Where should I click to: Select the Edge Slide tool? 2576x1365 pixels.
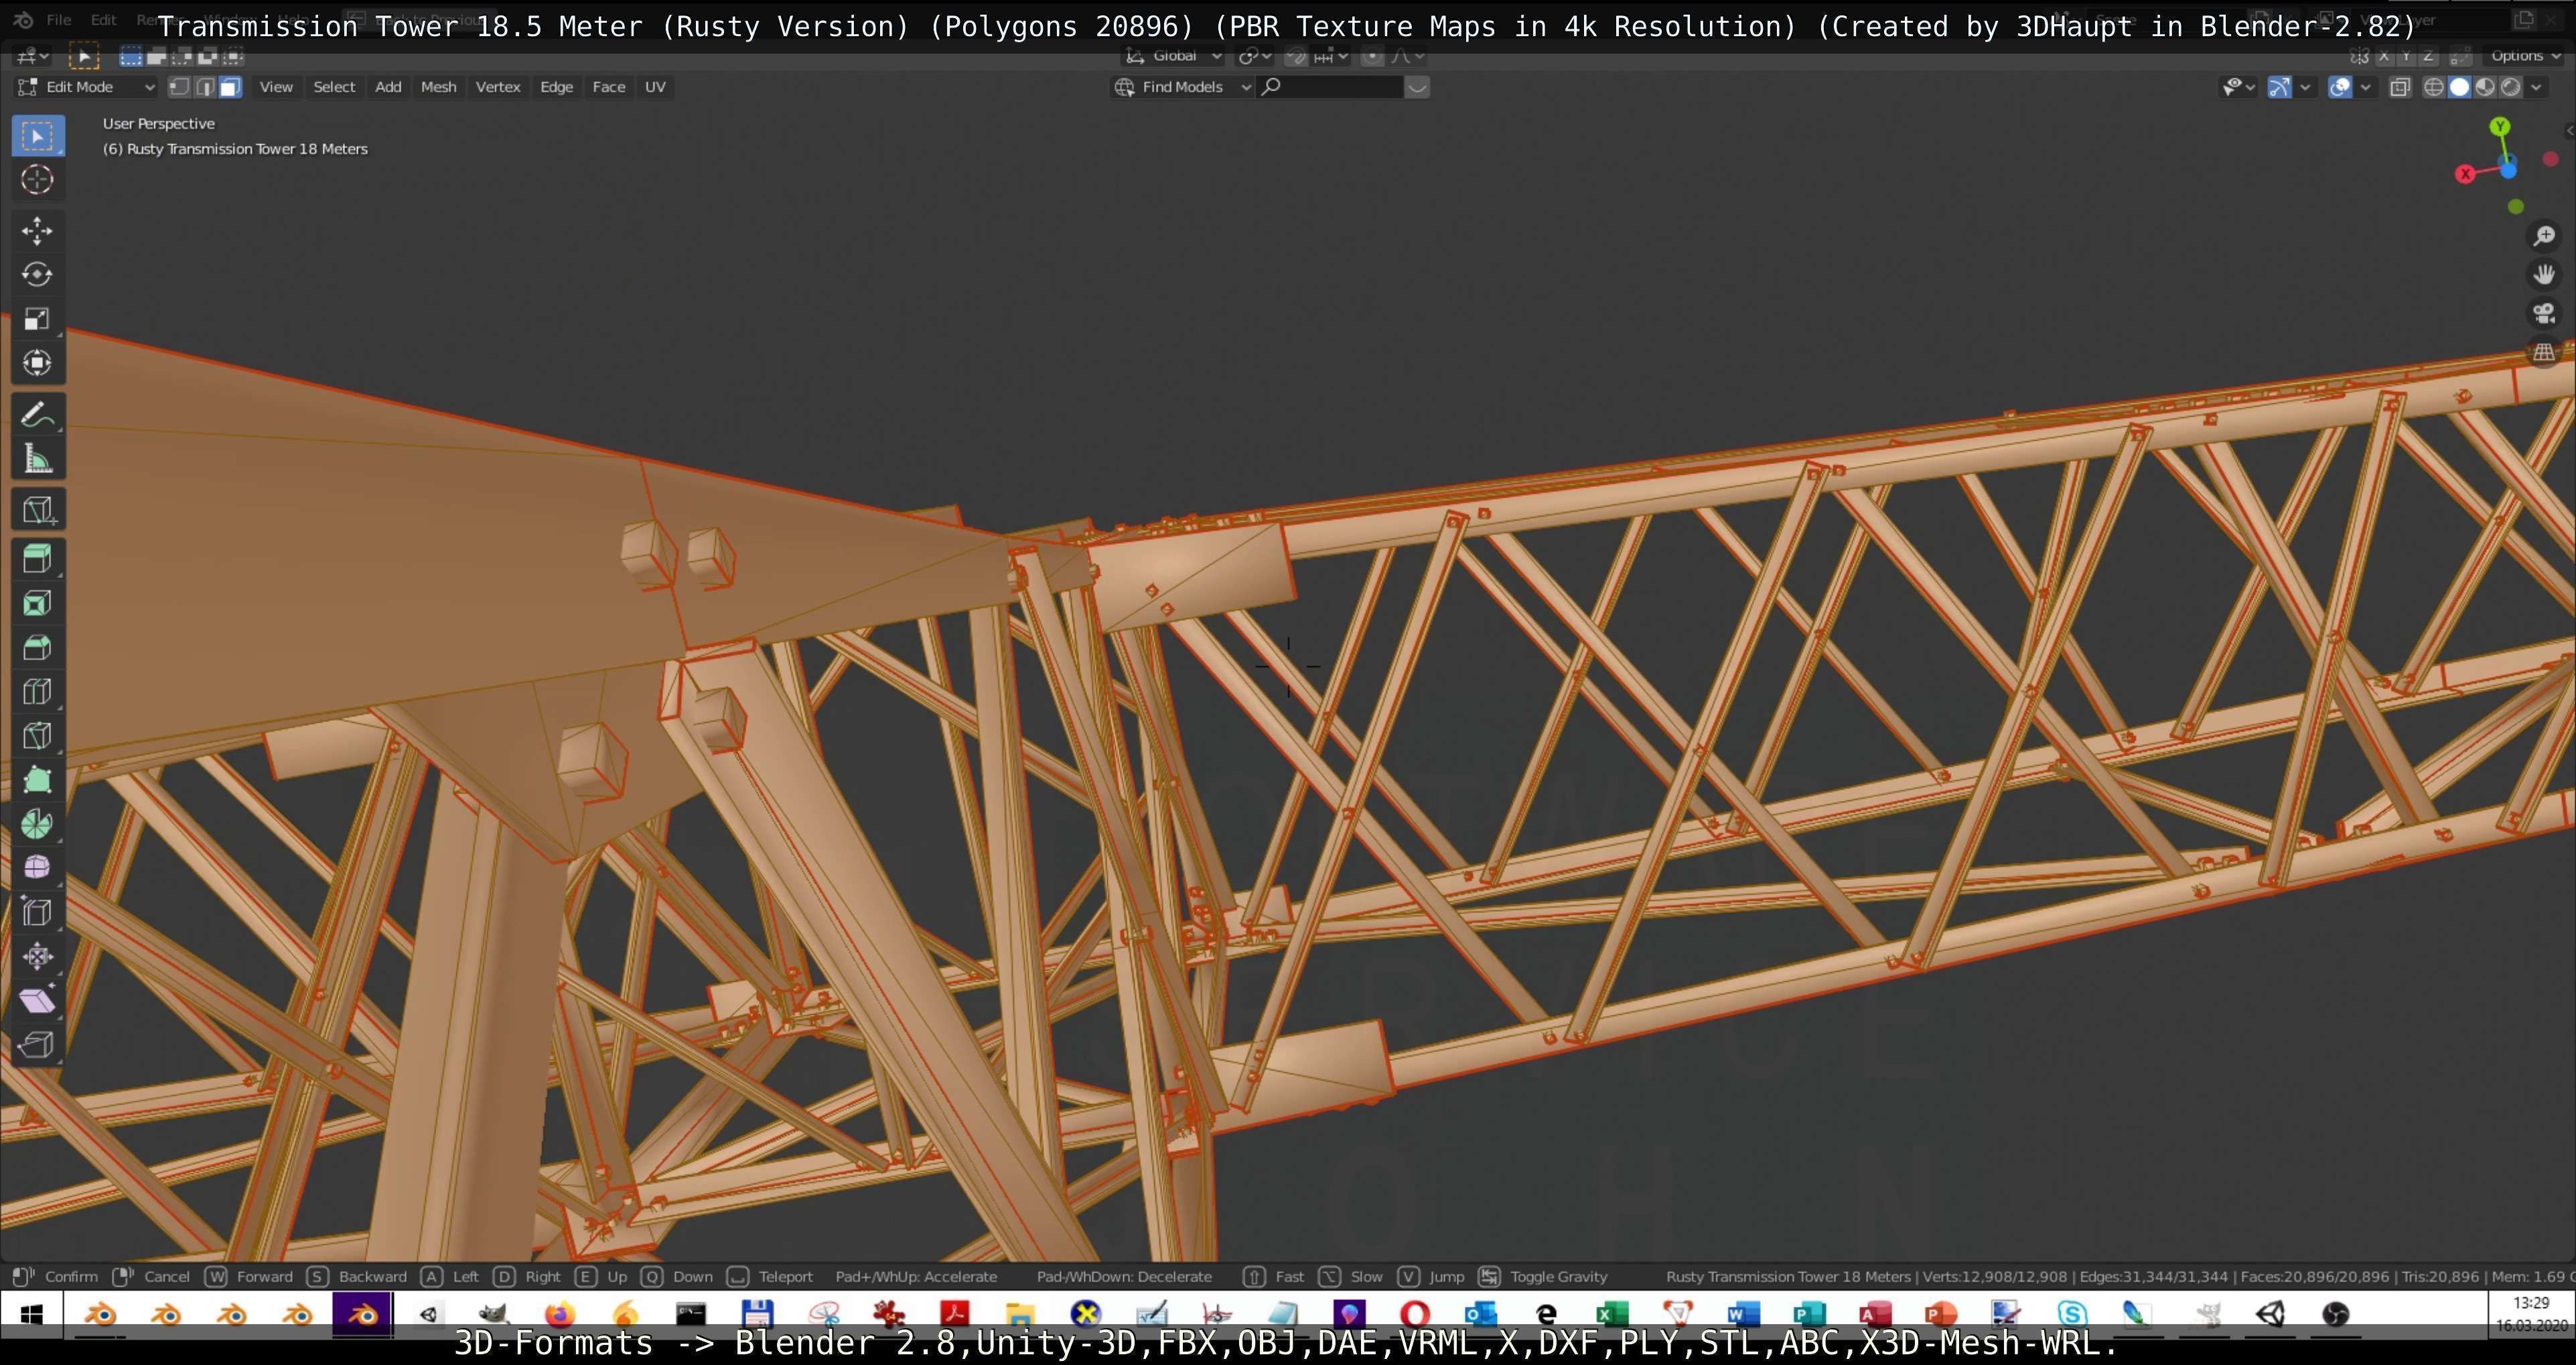pos(38,911)
